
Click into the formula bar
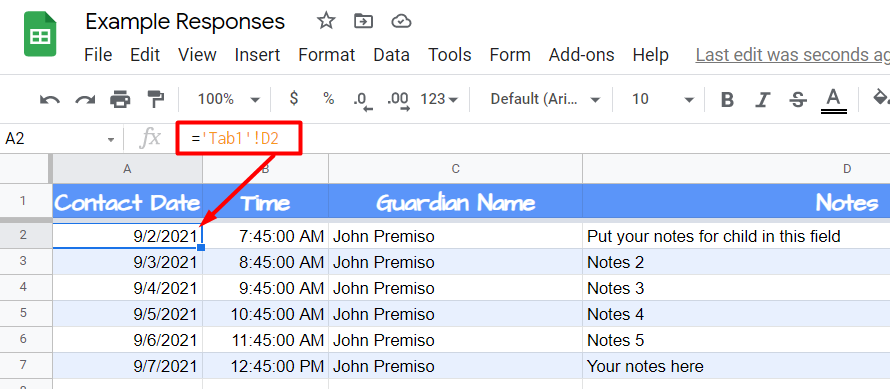(534, 139)
